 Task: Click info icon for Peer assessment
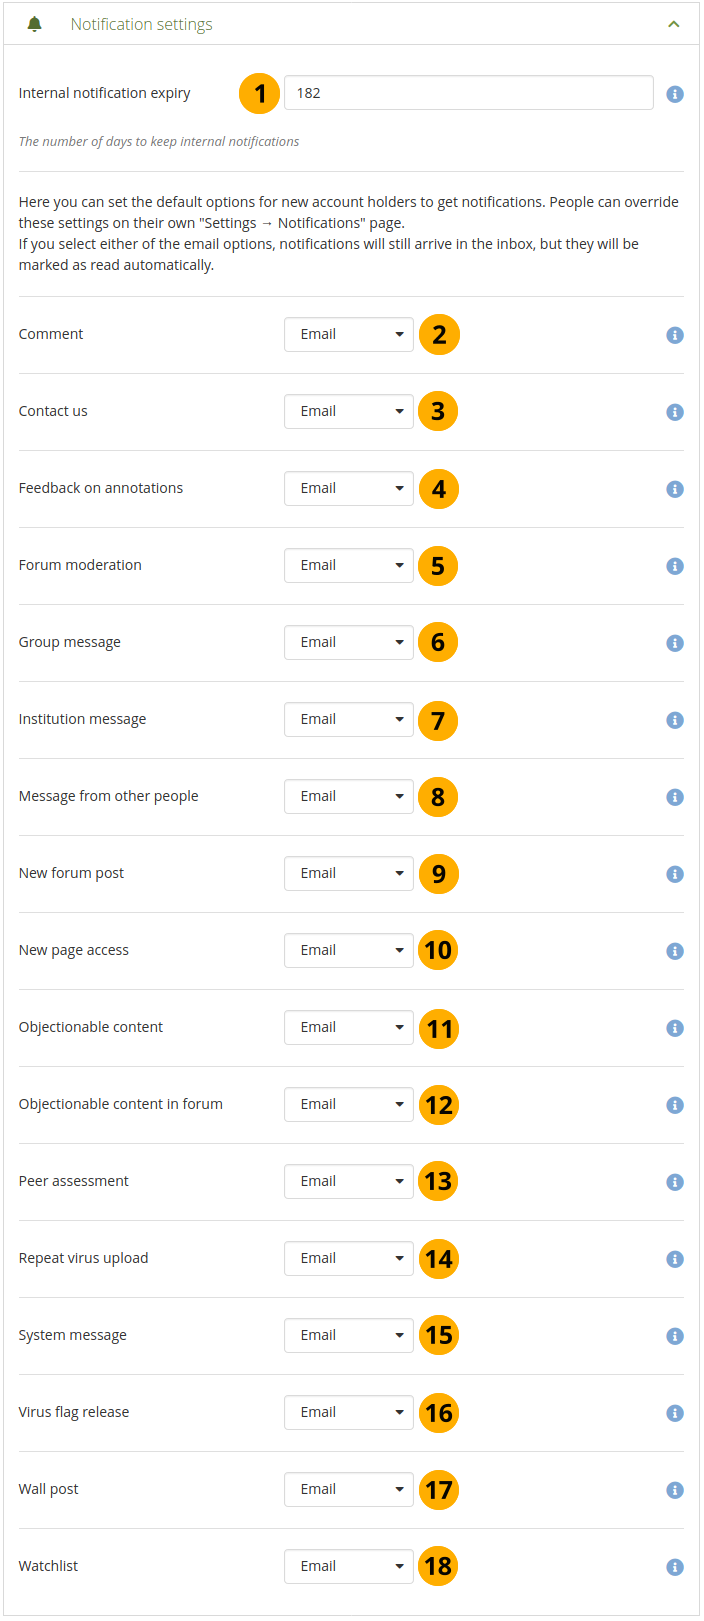coord(675,1182)
